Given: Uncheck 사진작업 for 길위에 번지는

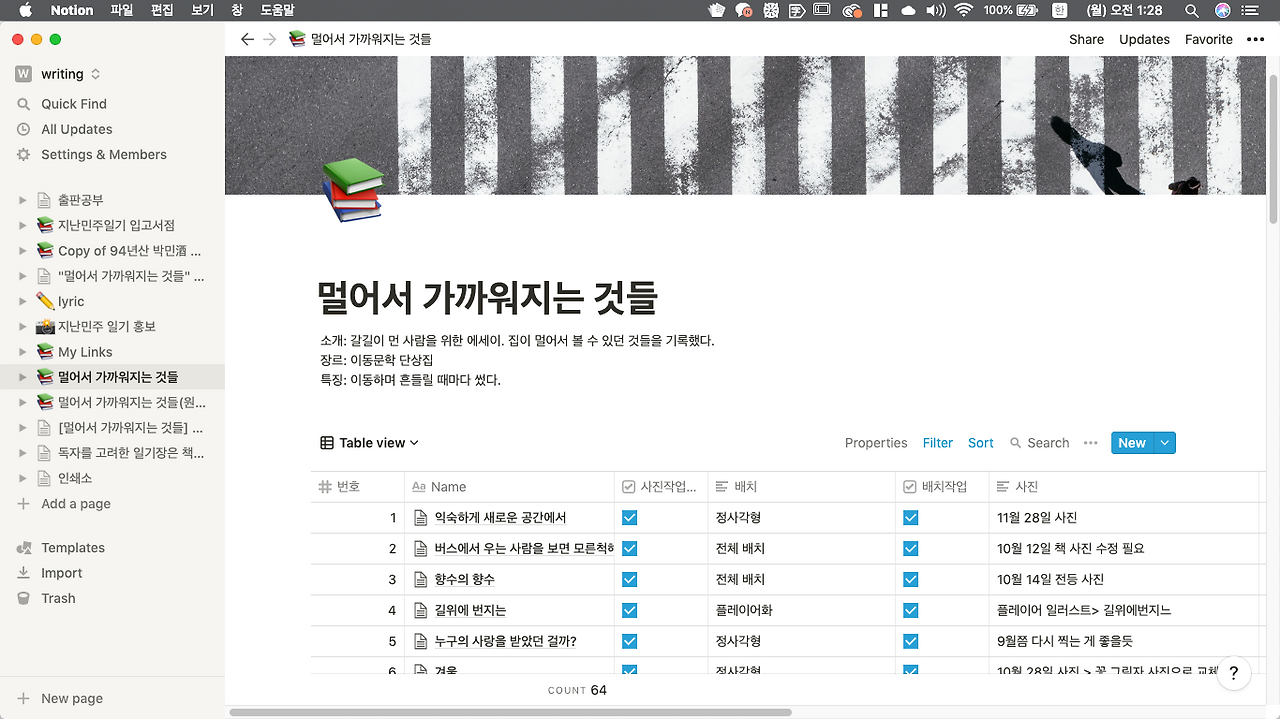Looking at the screenshot, I should [628, 610].
